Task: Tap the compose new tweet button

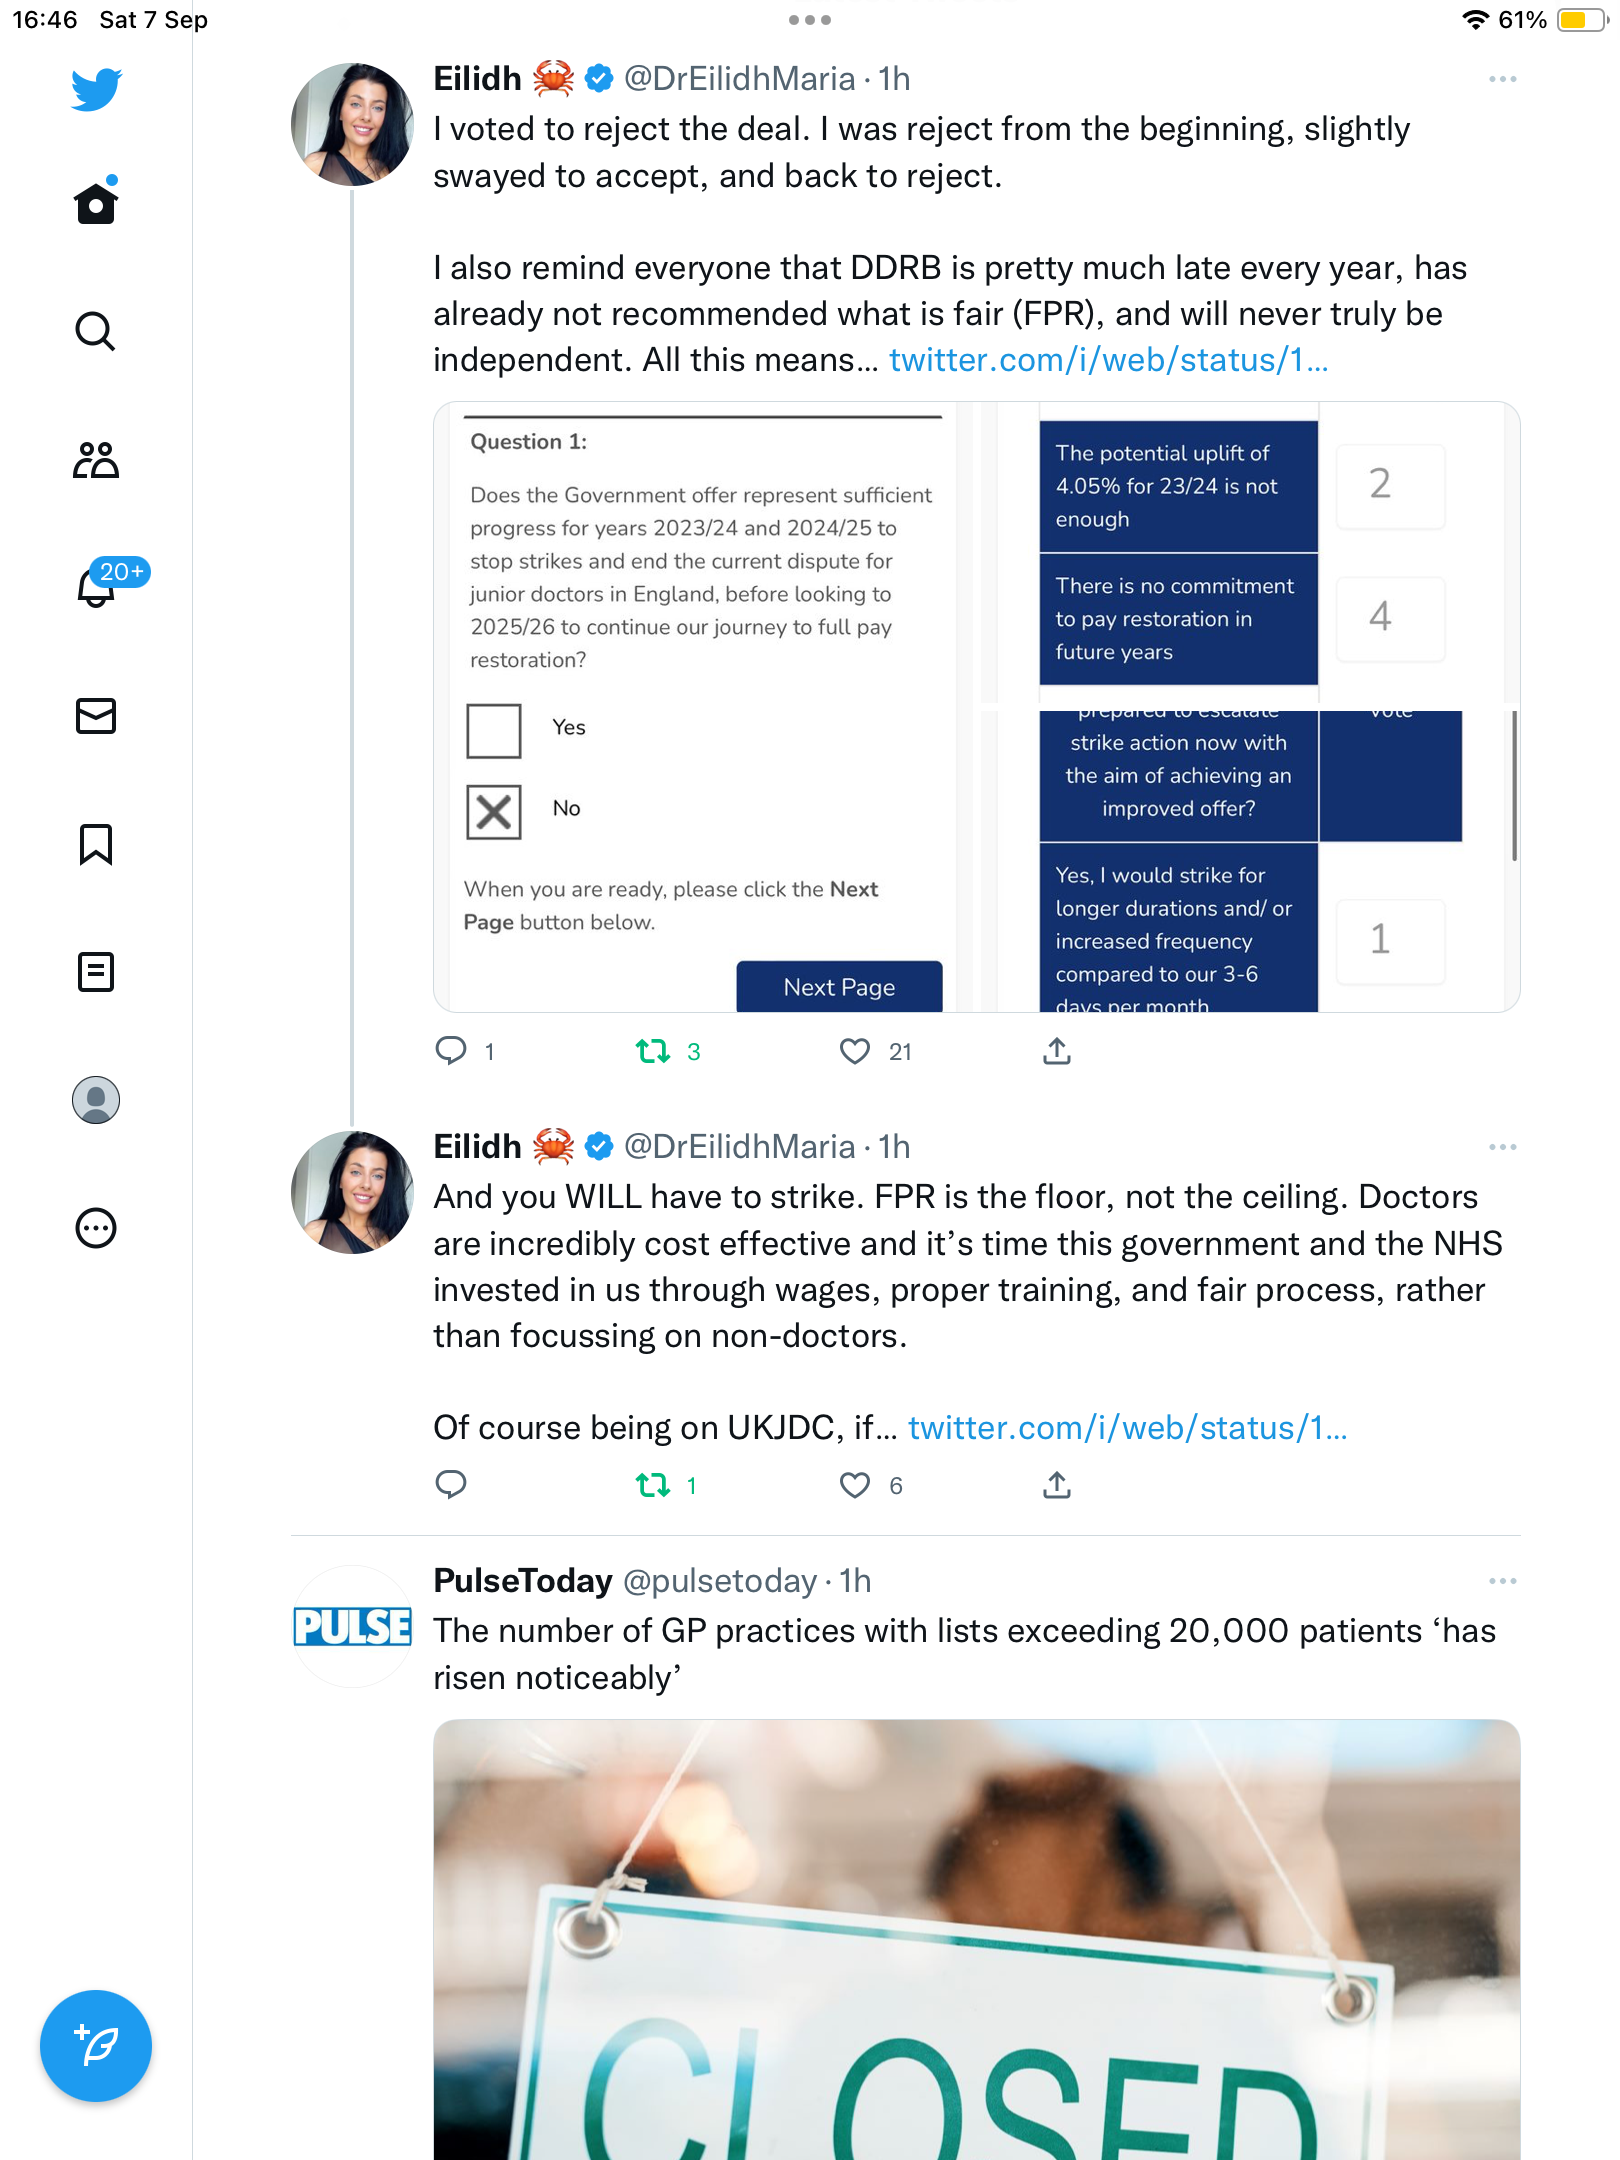Action: (96, 2046)
